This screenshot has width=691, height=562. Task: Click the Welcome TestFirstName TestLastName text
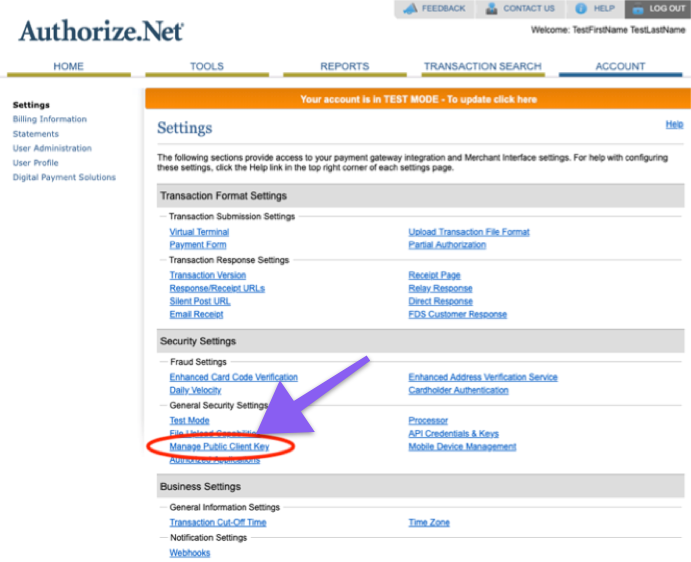(x=608, y=30)
